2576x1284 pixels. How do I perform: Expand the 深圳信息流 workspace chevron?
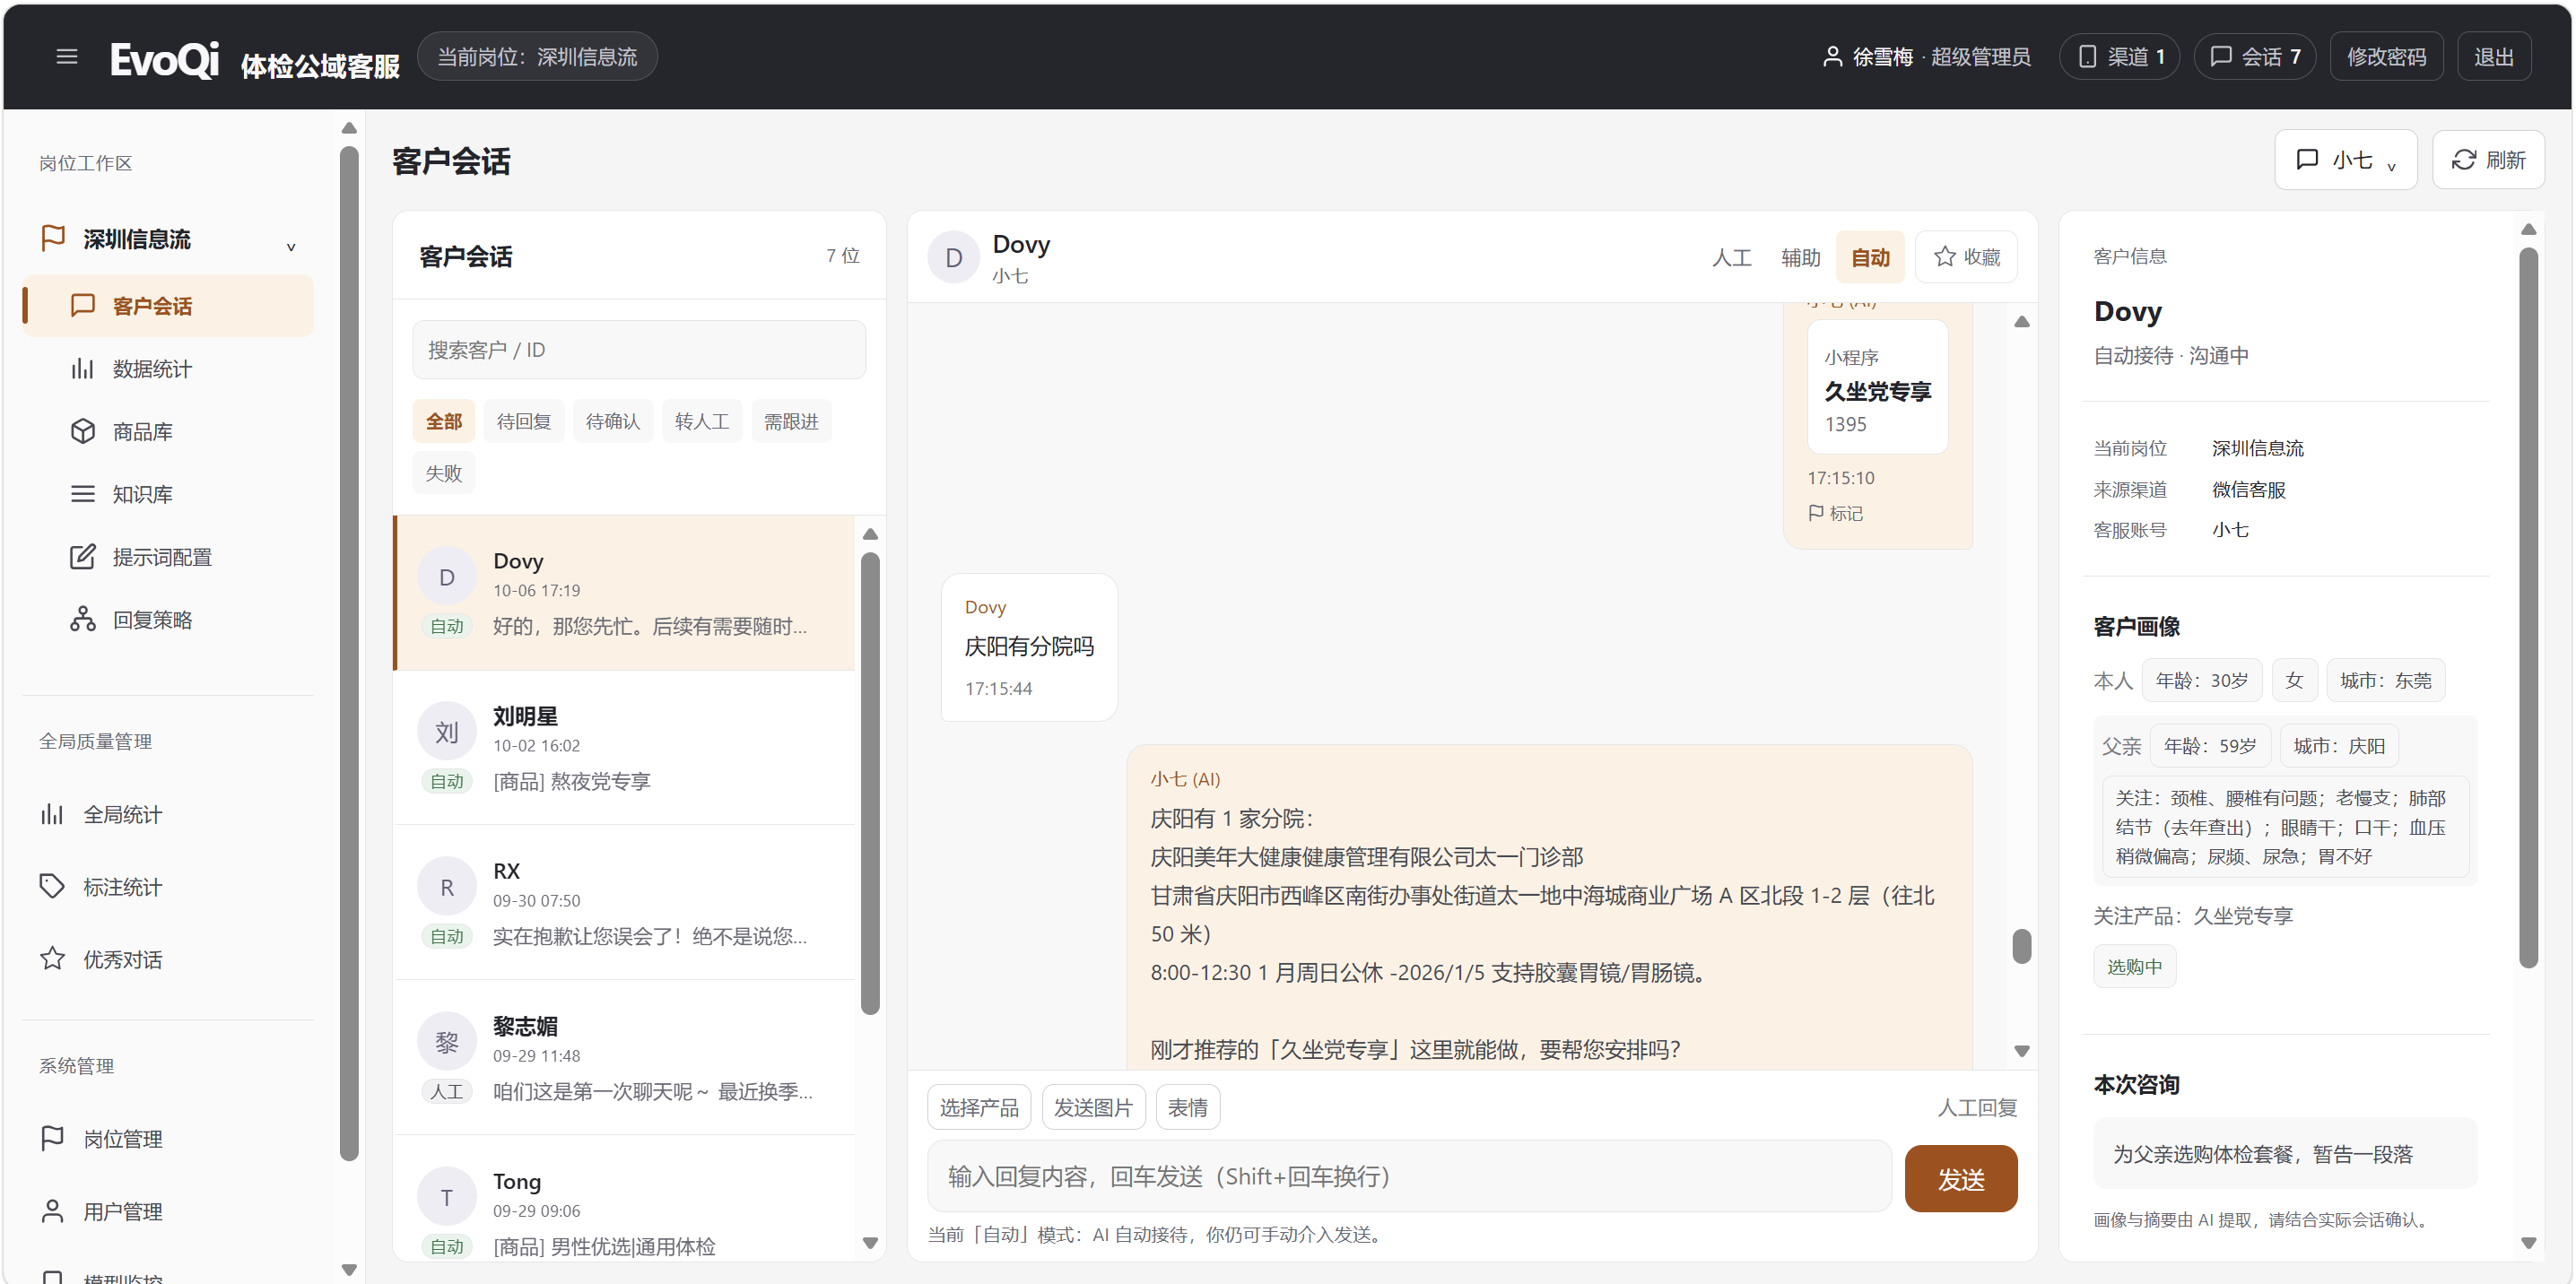(x=291, y=245)
